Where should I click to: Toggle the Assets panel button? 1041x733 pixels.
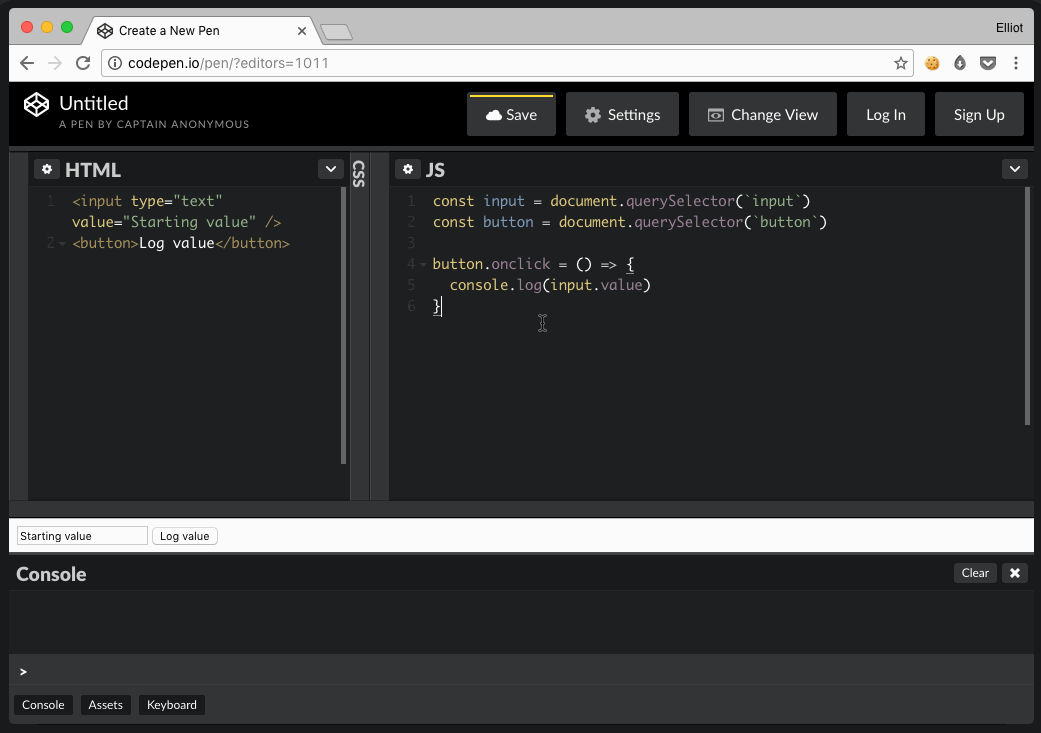click(105, 705)
